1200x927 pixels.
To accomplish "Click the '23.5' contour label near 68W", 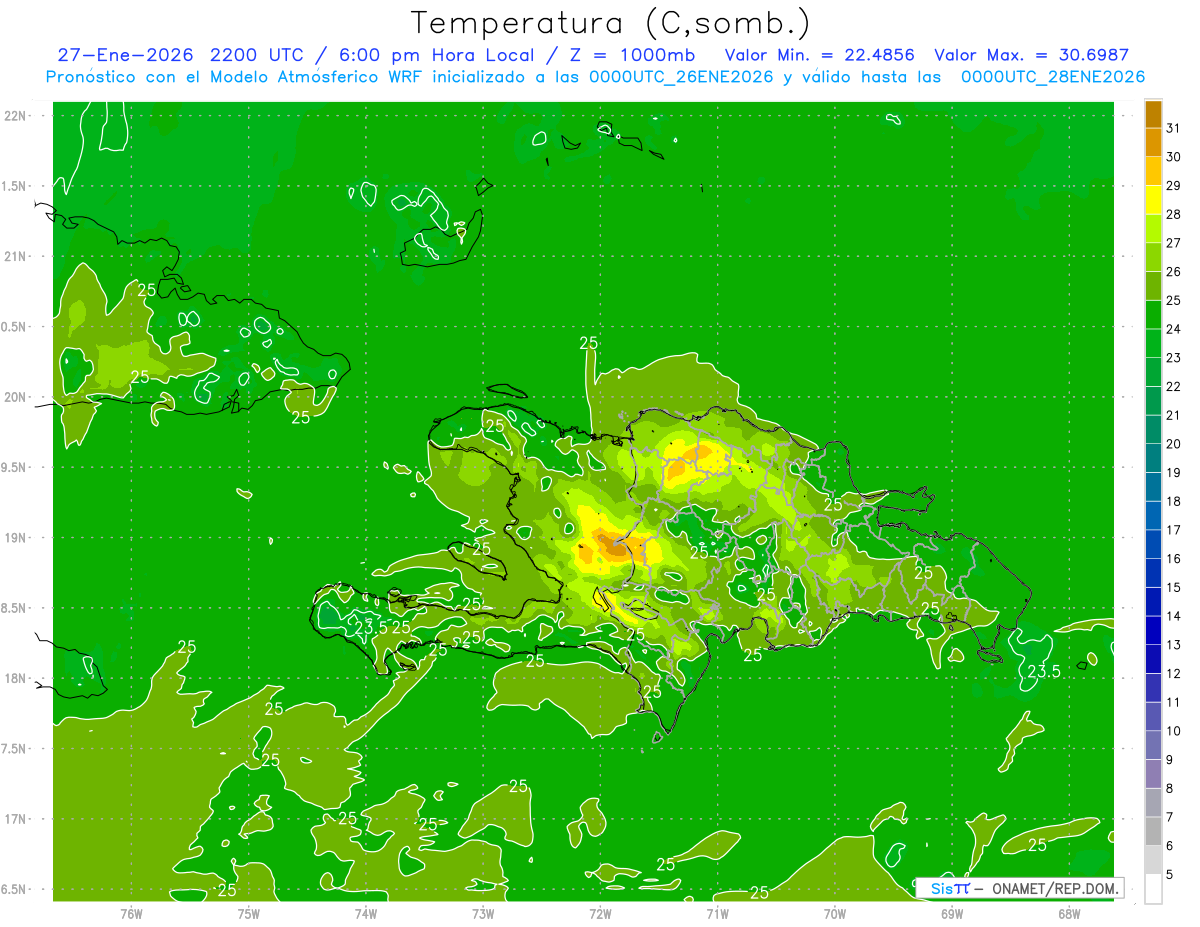I will click(x=1043, y=672).
